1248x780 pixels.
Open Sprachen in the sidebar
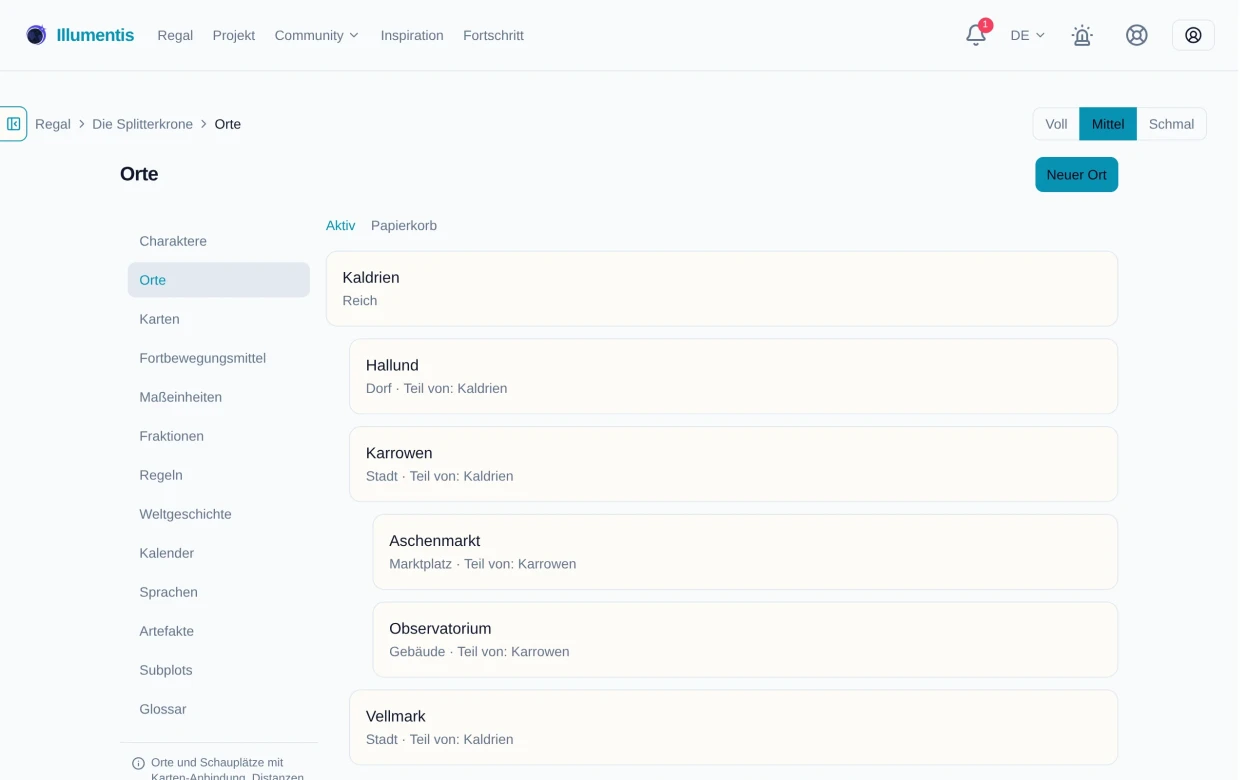219,592
